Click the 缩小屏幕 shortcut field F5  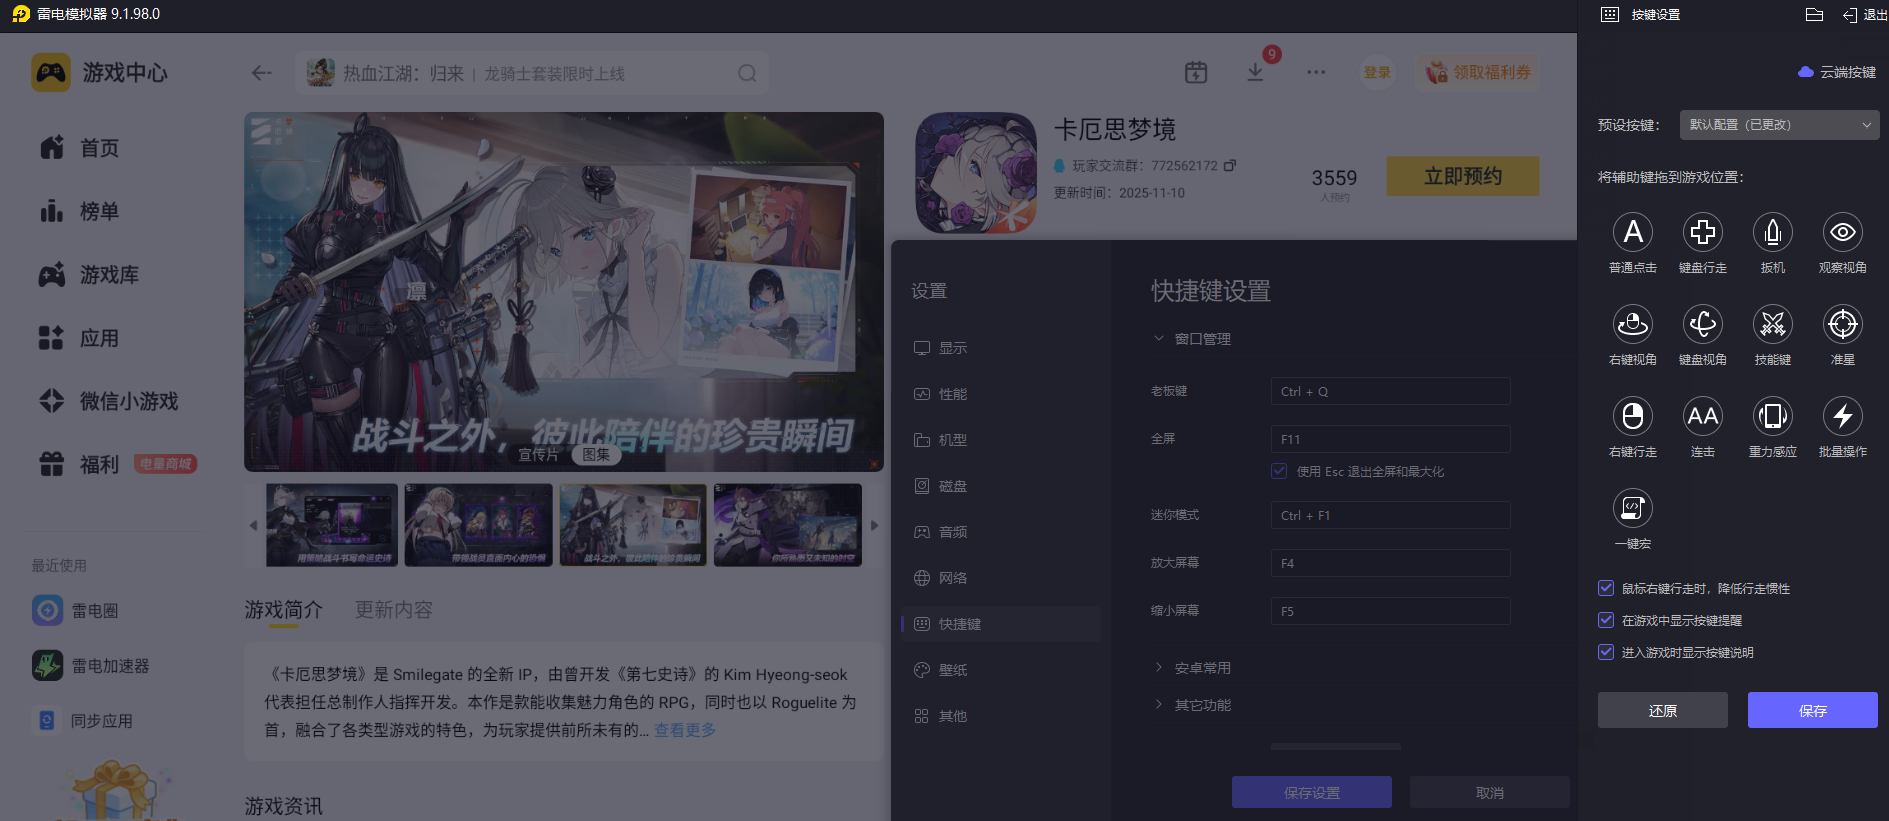point(1391,611)
